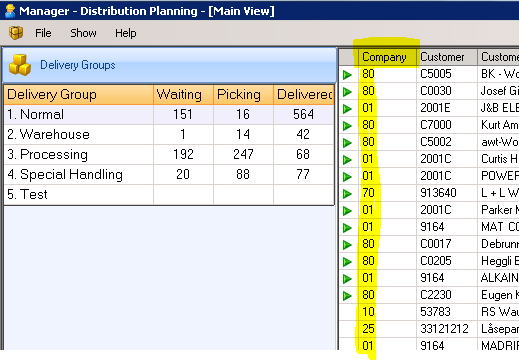
Task: Select customer cell 913640
Action: [x=447, y=193]
